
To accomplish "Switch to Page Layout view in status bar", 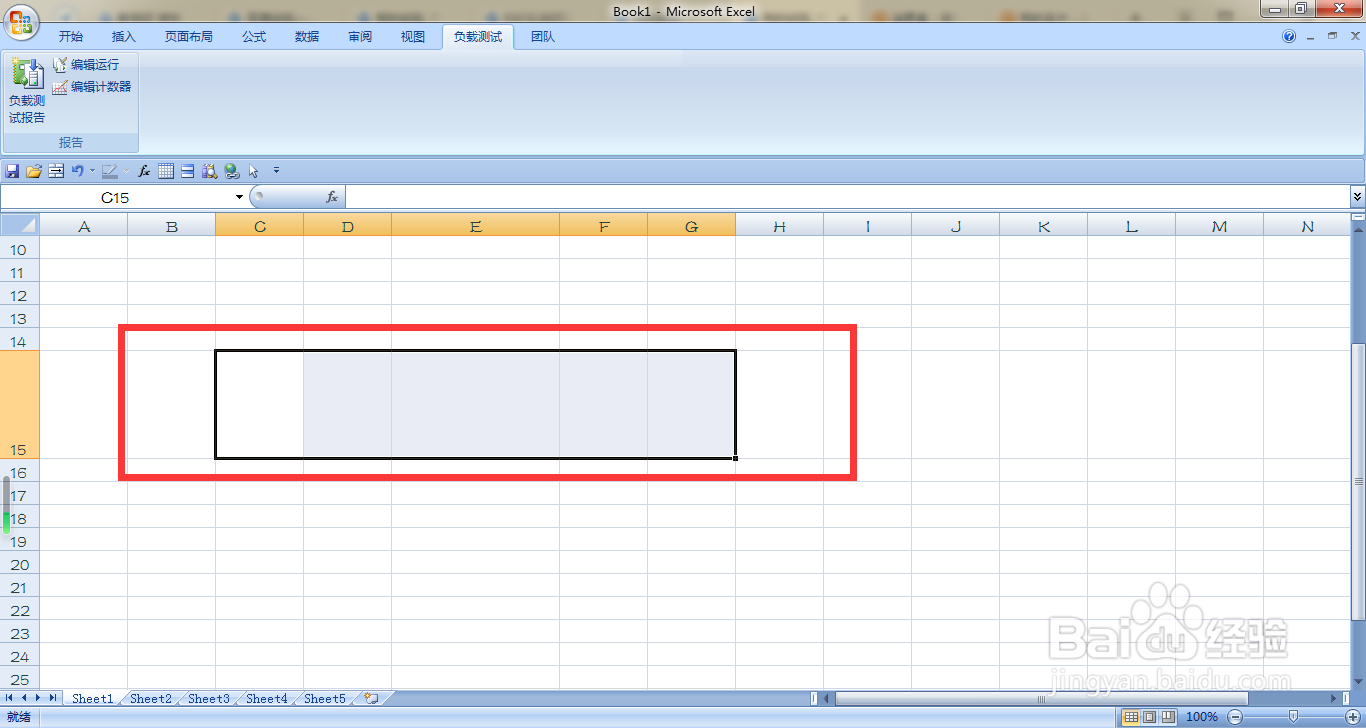I will [x=1149, y=717].
